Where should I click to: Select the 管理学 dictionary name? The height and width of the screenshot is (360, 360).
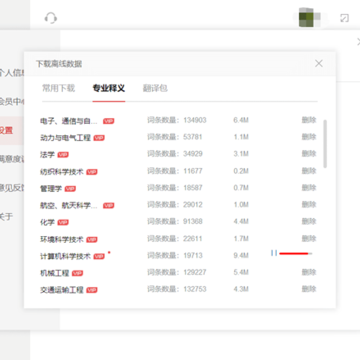click(51, 188)
